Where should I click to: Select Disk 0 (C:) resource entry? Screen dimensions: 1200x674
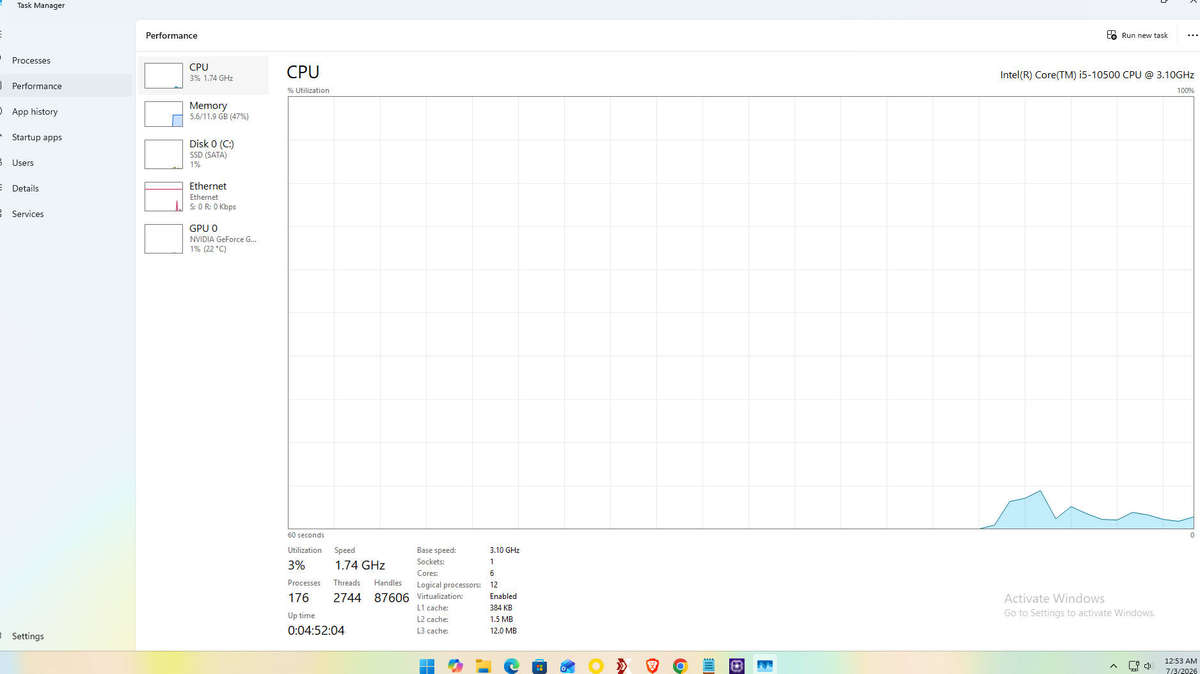[x=205, y=153]
